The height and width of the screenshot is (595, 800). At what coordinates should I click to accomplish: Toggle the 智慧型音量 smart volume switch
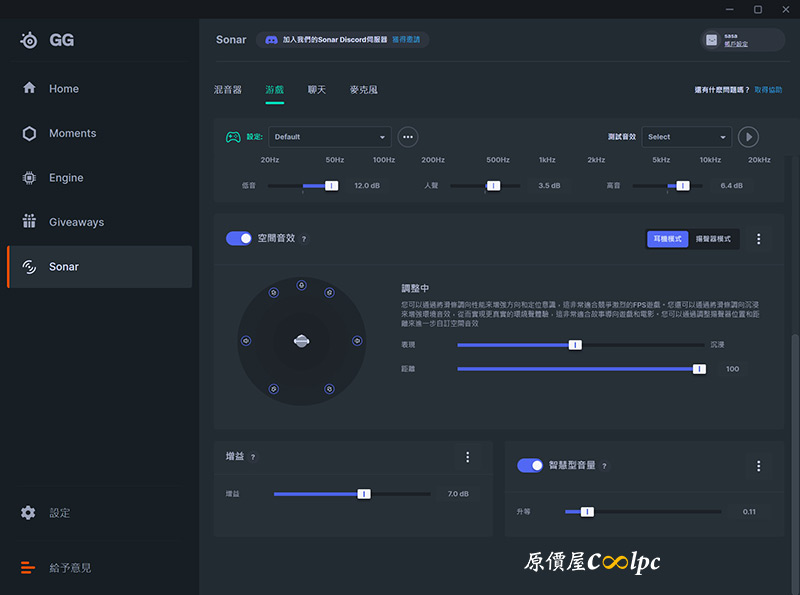pos(530,465)
